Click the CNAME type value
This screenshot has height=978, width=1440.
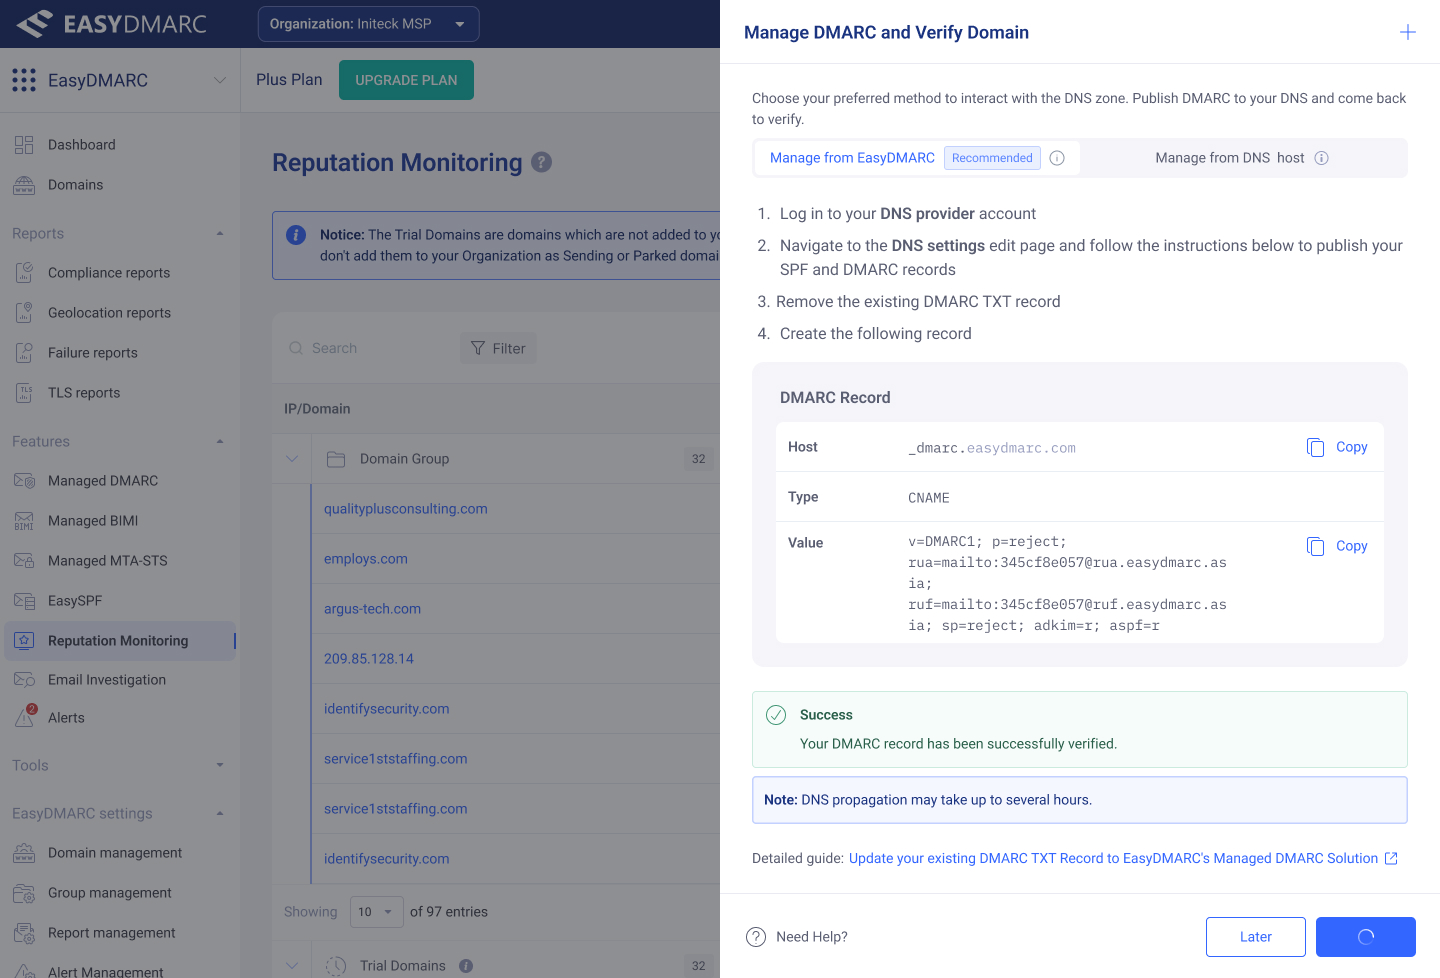point(929,497)
